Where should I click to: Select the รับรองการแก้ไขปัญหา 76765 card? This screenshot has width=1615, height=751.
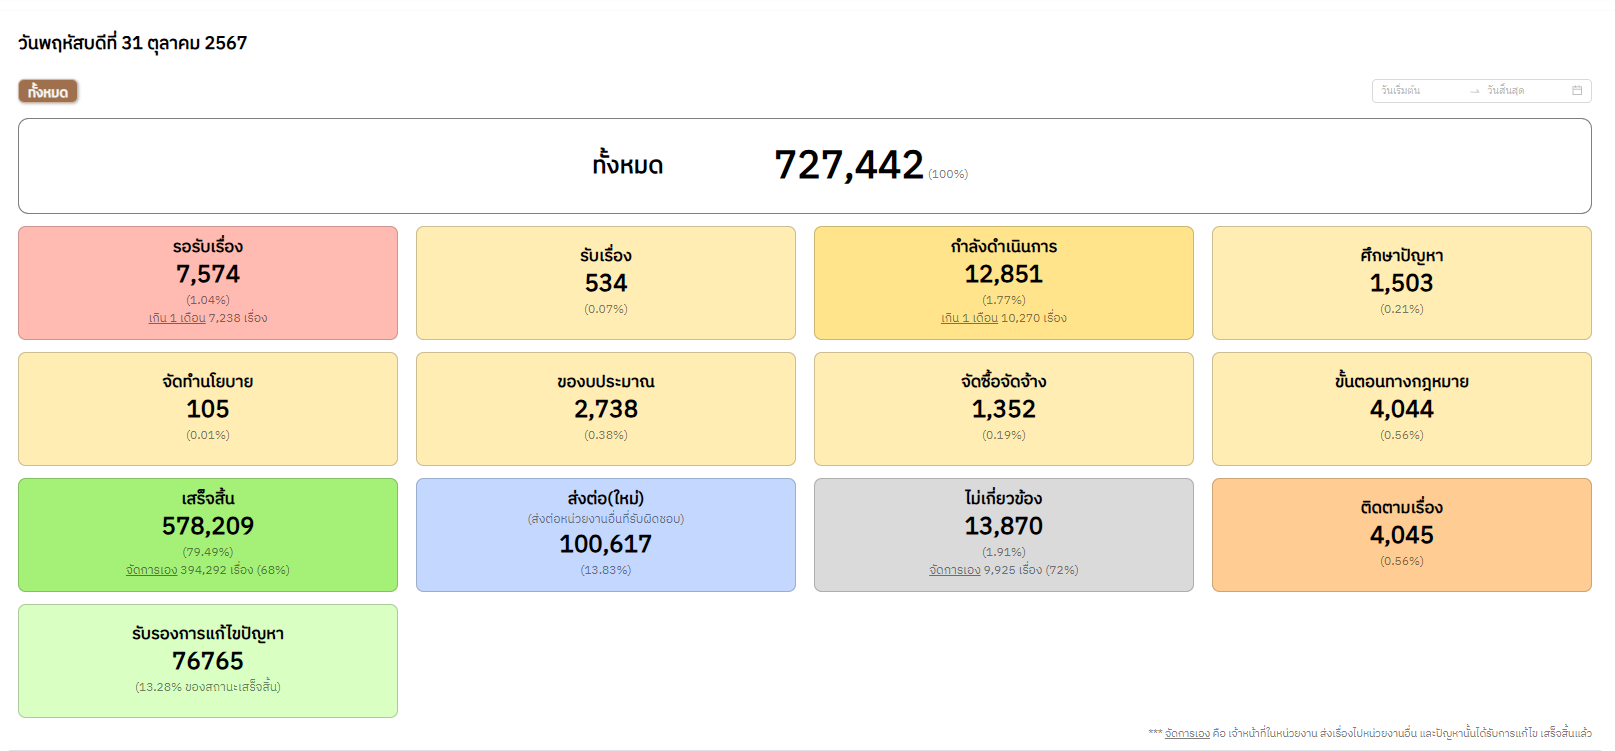click(x=208, y=661)
